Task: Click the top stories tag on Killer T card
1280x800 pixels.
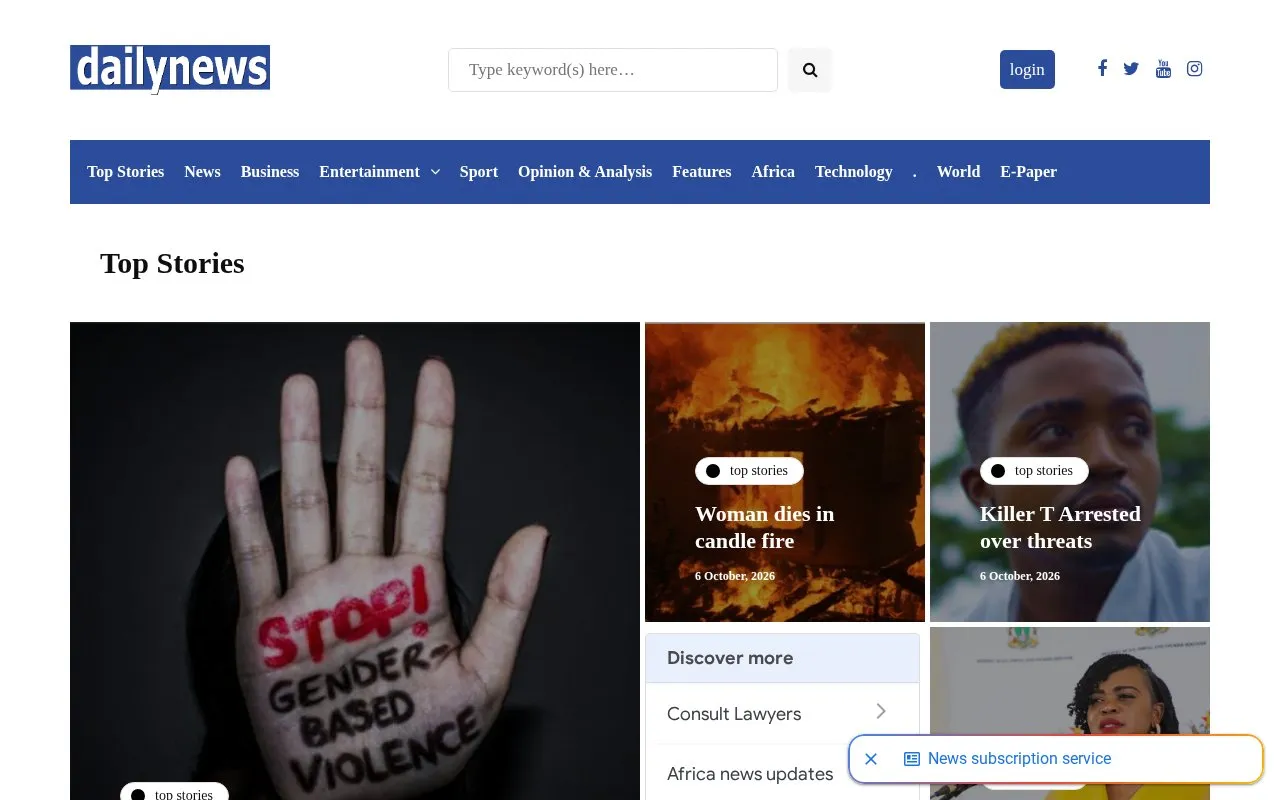Action: (x=1034, y=471)
